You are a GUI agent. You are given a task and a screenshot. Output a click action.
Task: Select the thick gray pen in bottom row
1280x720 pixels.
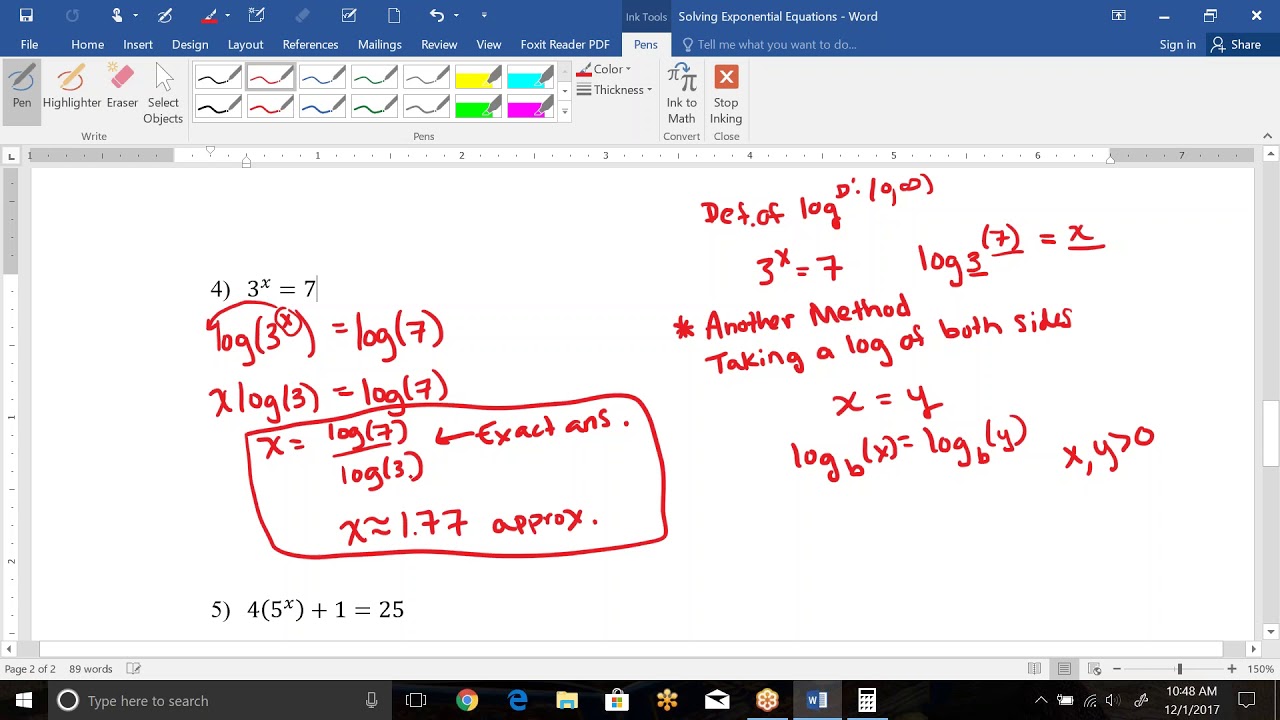click(426, 107)
